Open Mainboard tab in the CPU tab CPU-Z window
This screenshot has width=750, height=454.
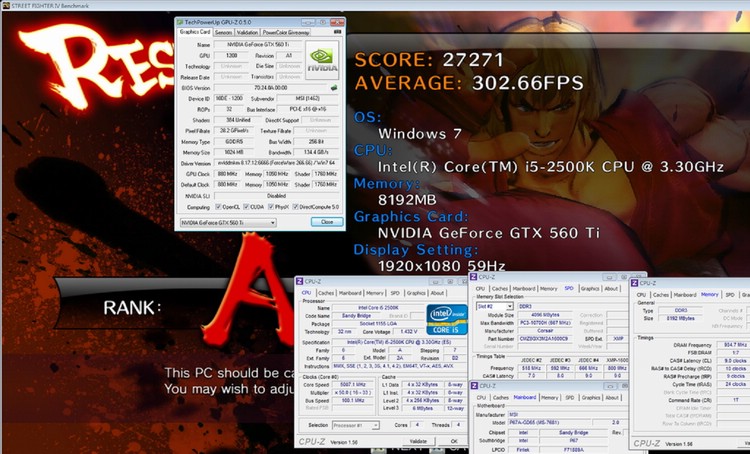(350, 293)
